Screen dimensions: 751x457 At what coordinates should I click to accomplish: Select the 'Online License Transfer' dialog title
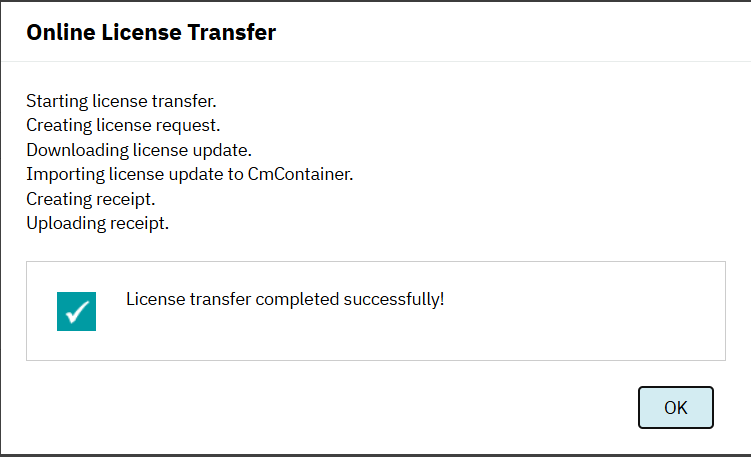(x=151, y=32)
